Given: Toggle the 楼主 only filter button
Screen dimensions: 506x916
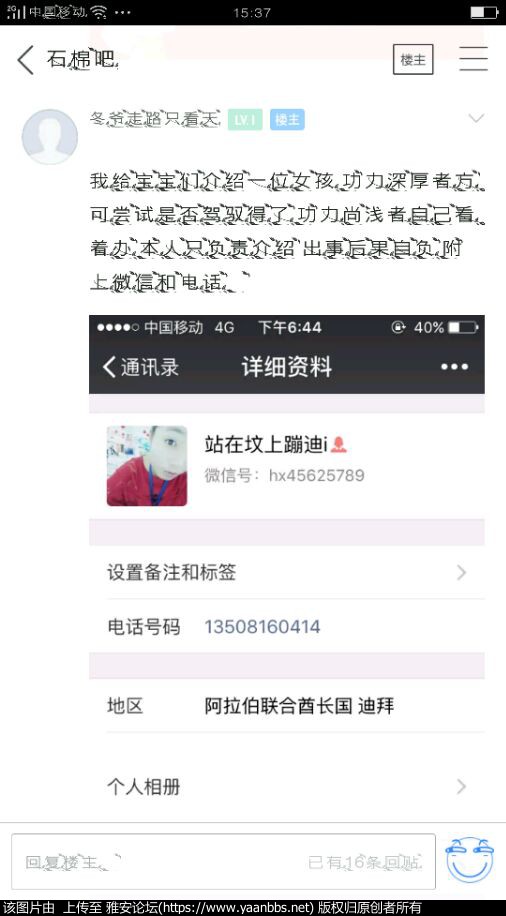Looking at the screenshot, I should pyautogui.click(x=413, y=59).
